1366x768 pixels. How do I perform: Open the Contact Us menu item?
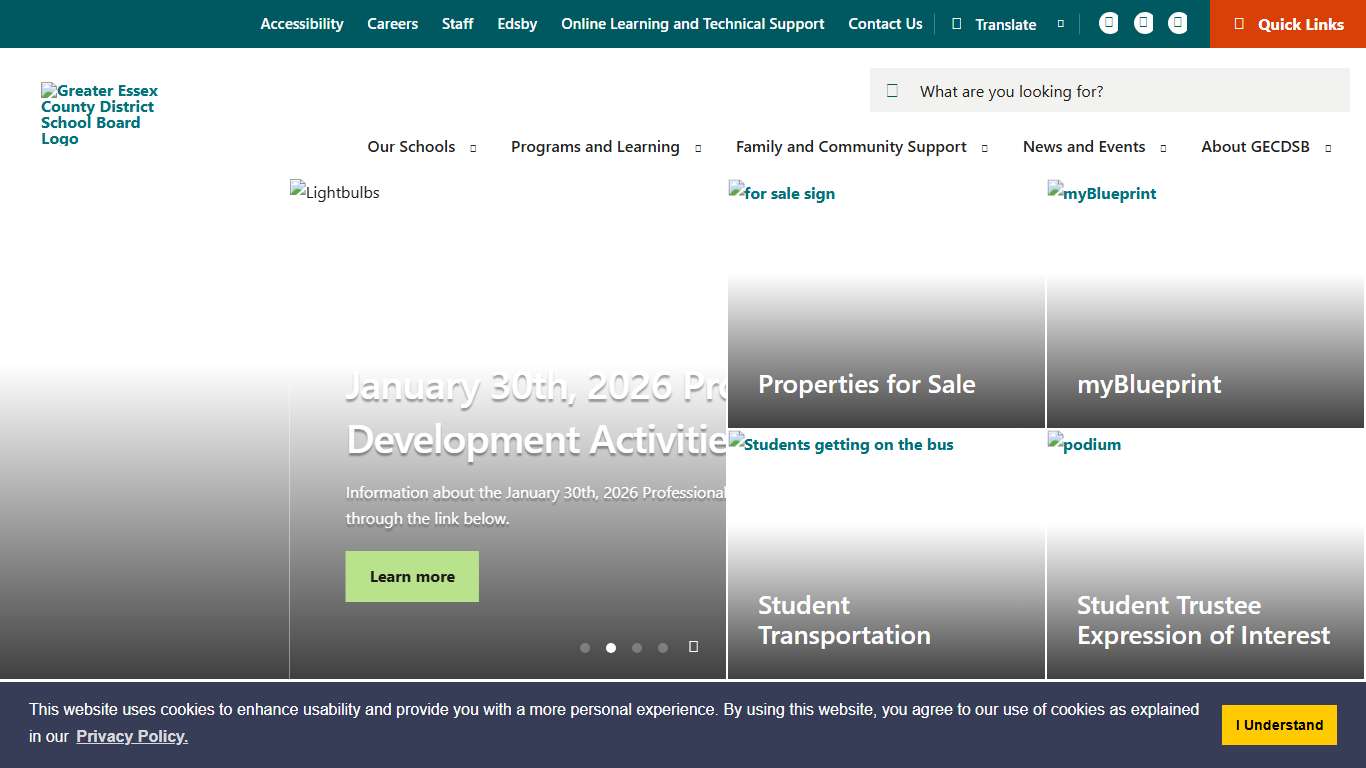885,23
